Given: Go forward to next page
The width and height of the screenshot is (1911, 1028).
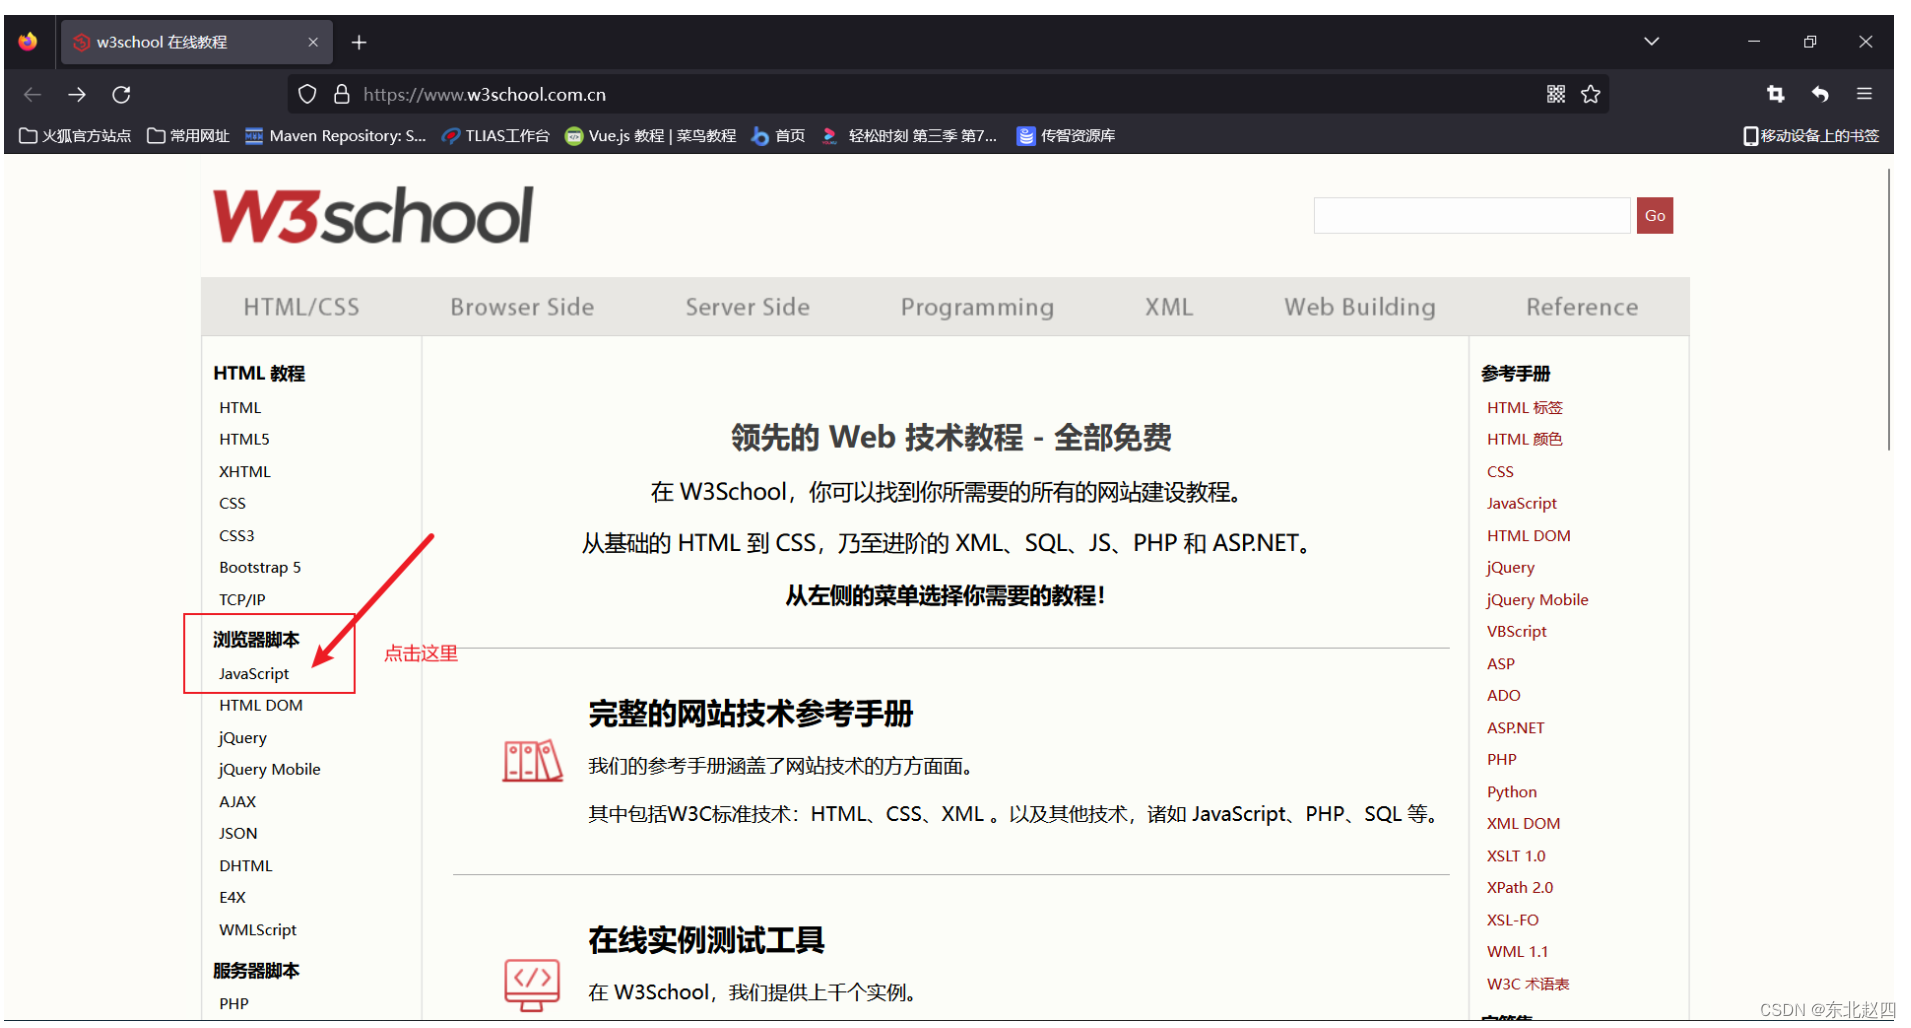Looking at the screenshot, I should [77, 94].
